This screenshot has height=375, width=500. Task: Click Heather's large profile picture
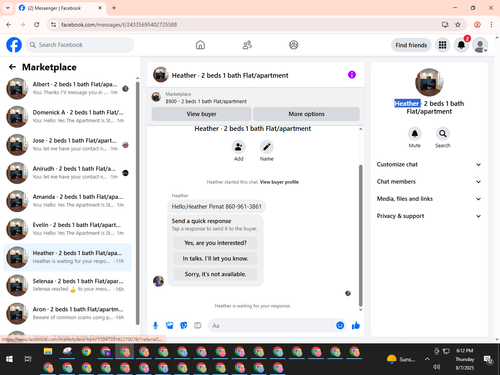tap(429, 82)
